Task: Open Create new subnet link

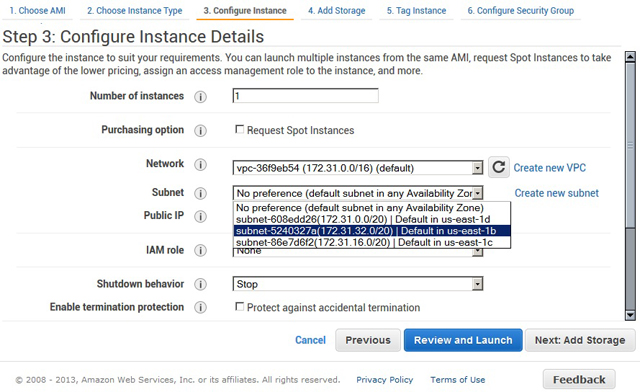Action: coord(556,193)
